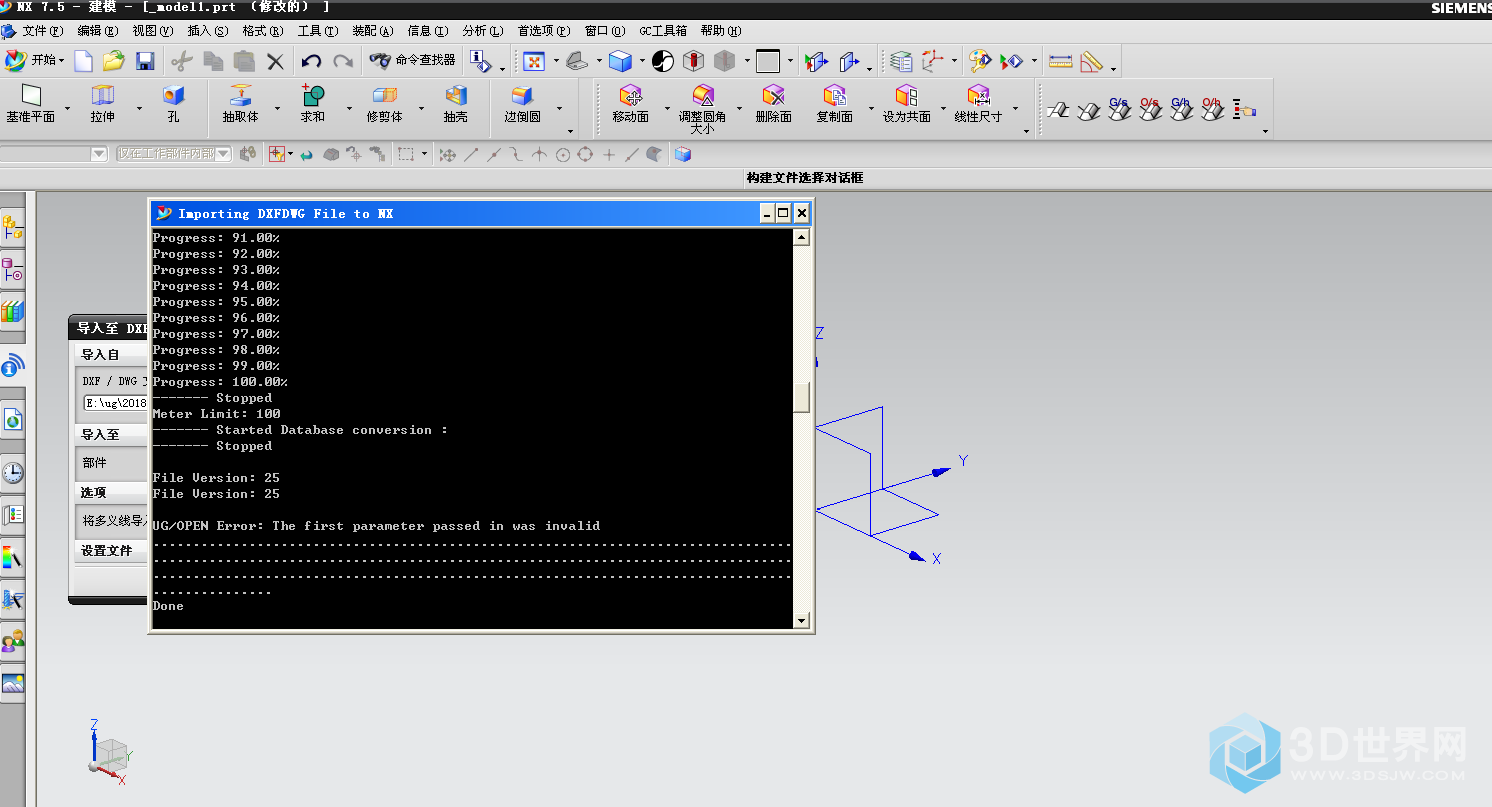Screen dimensions: 1492x807
Task: Toggle snap midpoint option
Action: tap(493, 154)
